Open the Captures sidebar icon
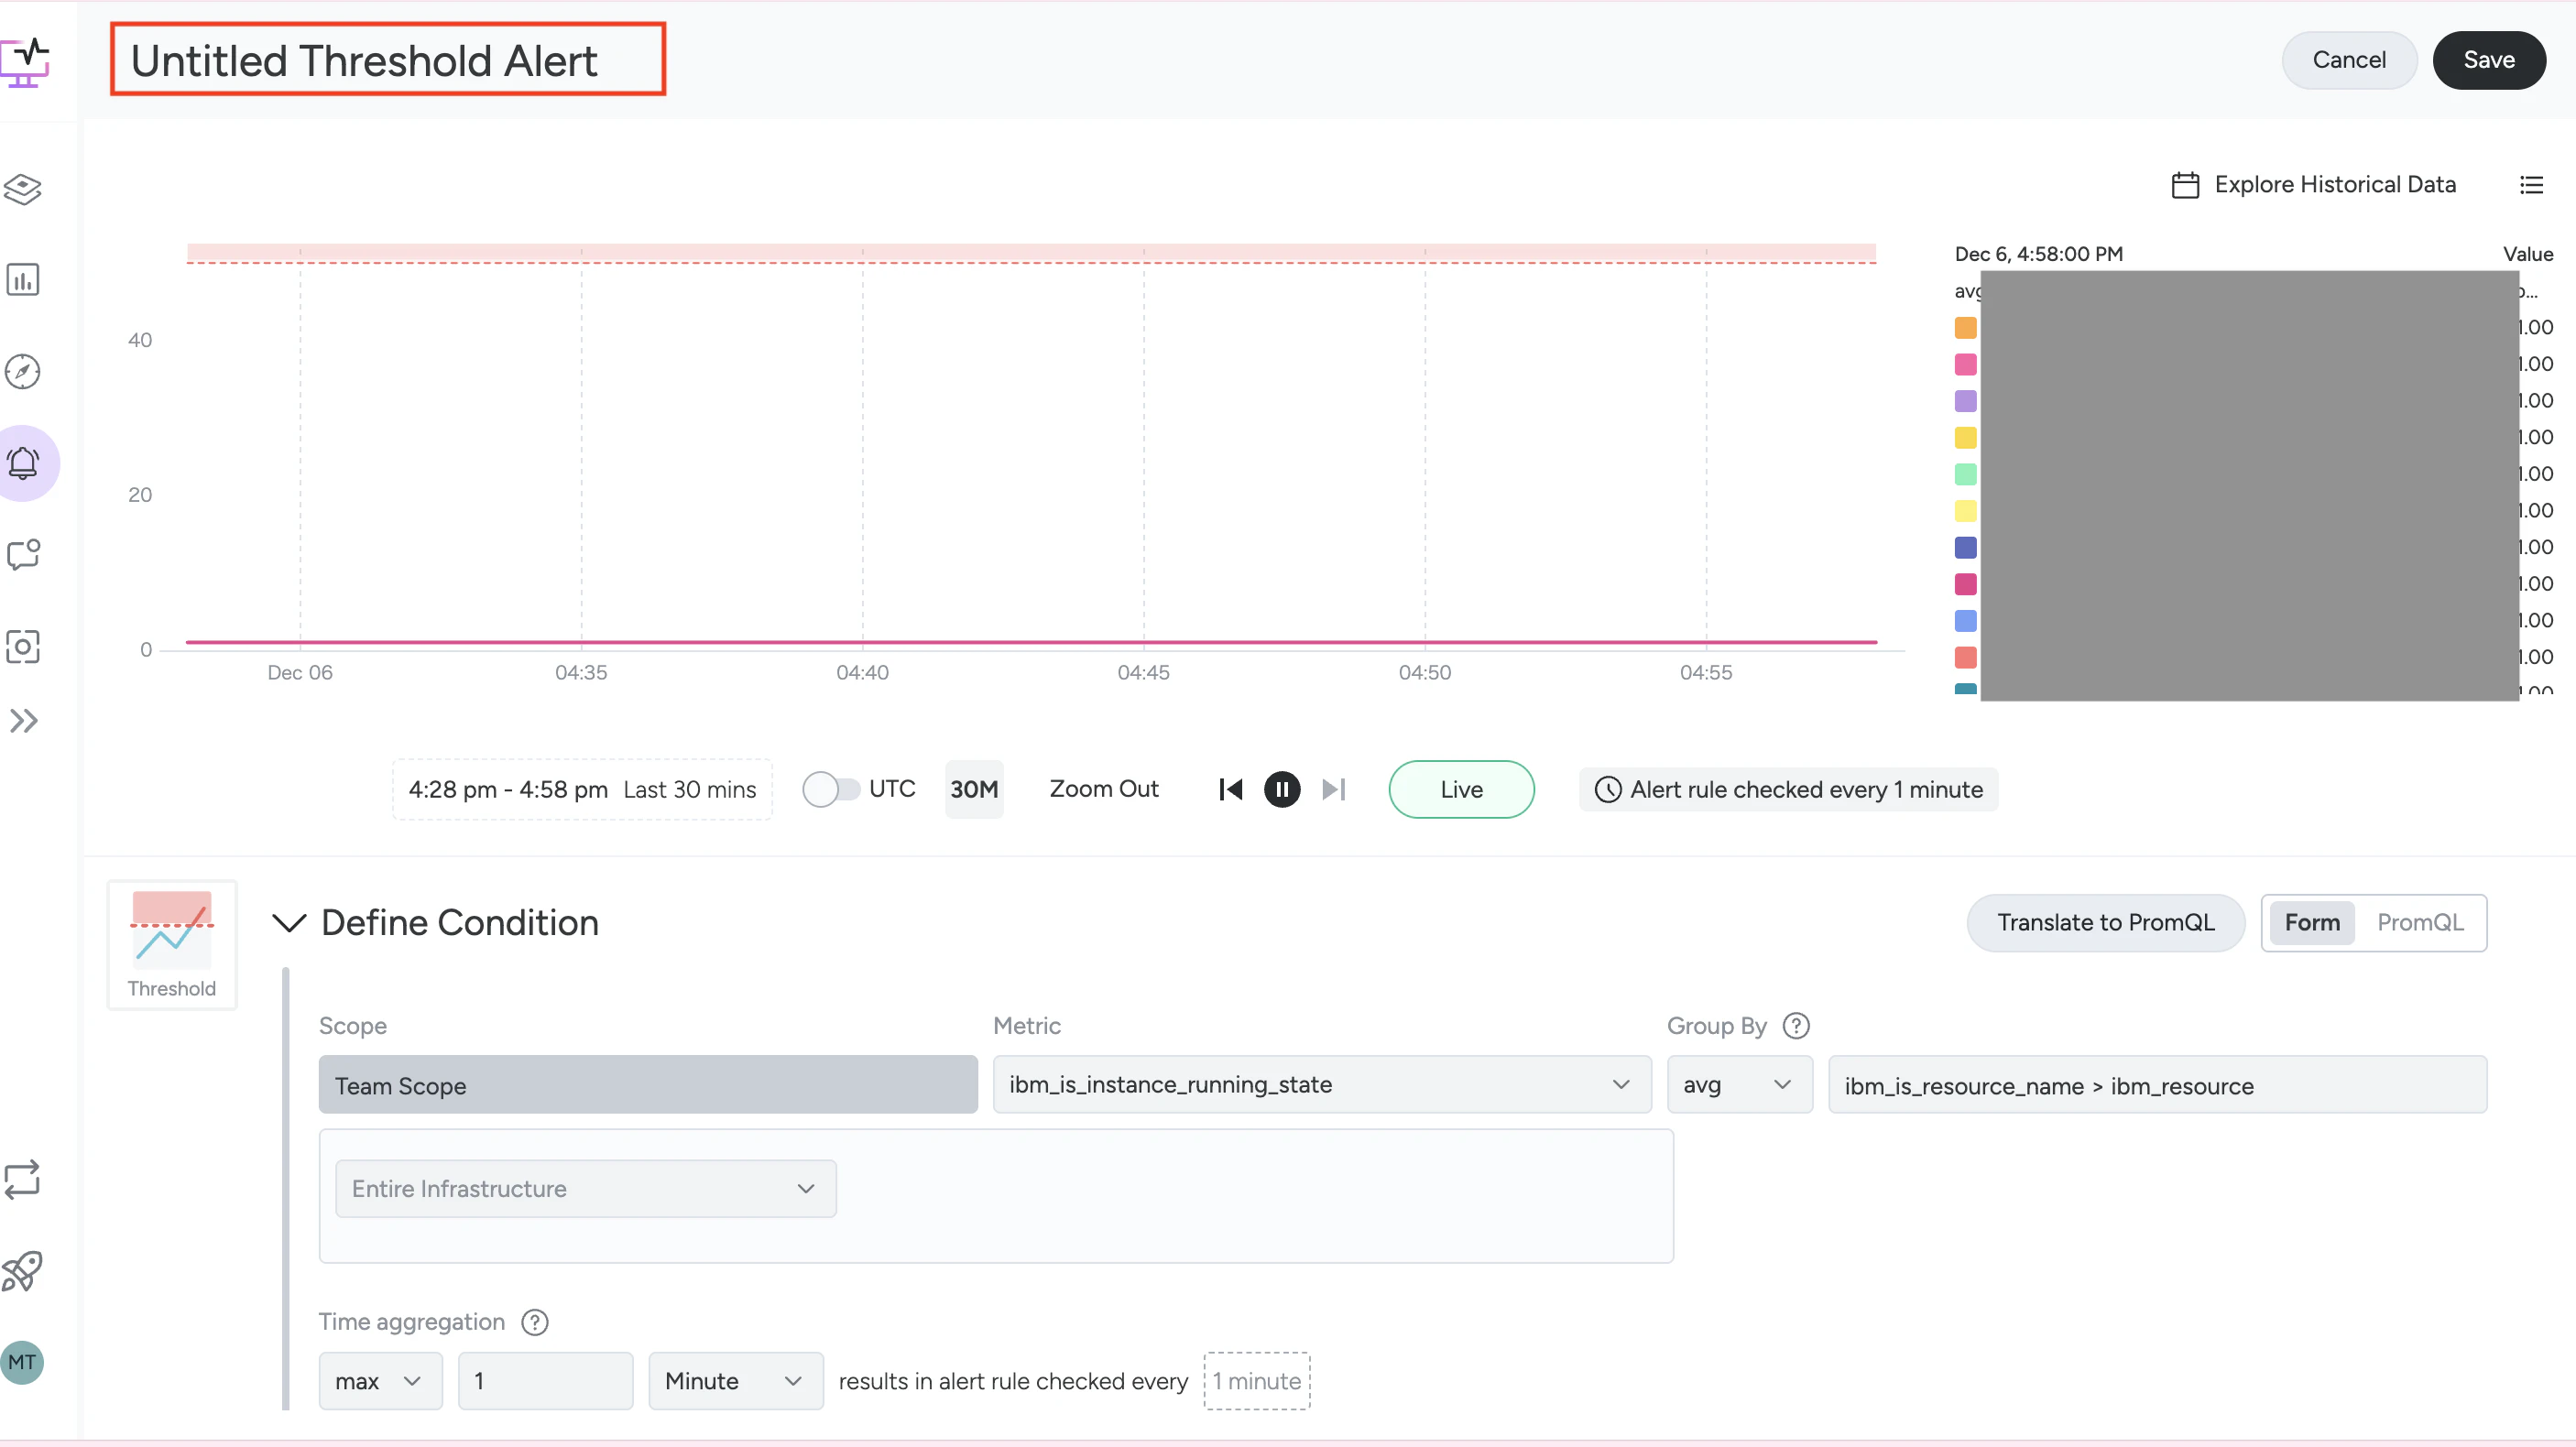 (23, 646)
